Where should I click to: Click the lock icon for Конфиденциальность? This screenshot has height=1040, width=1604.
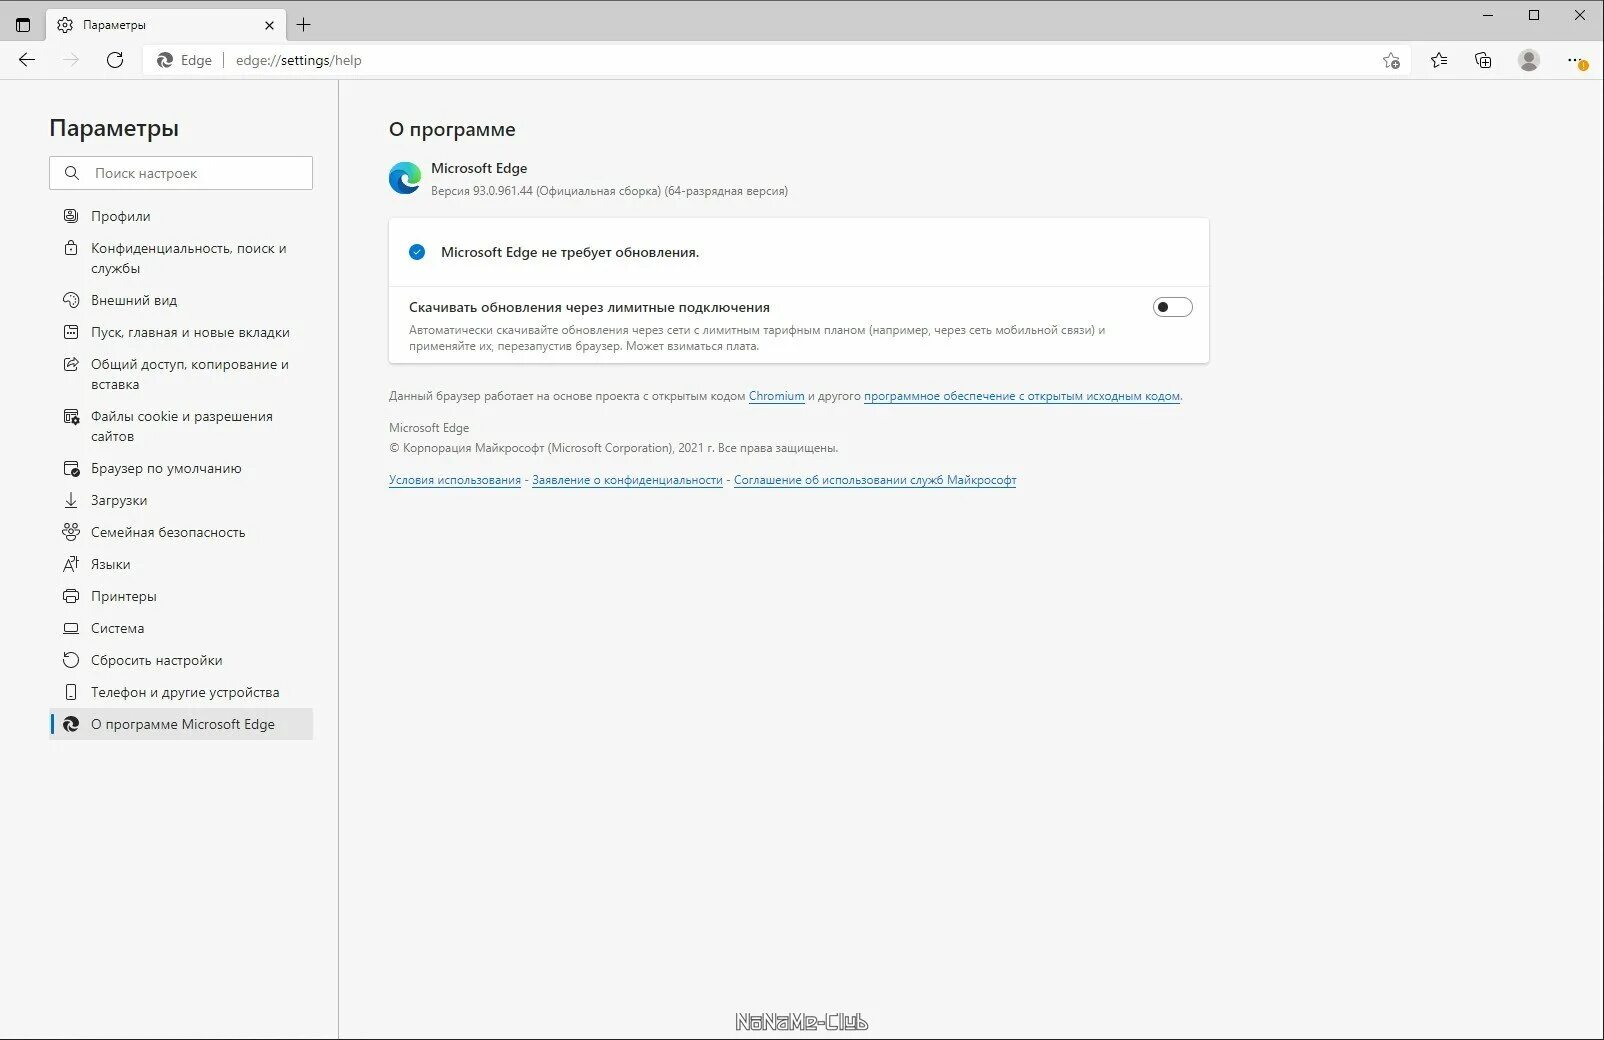pos(71,248)
